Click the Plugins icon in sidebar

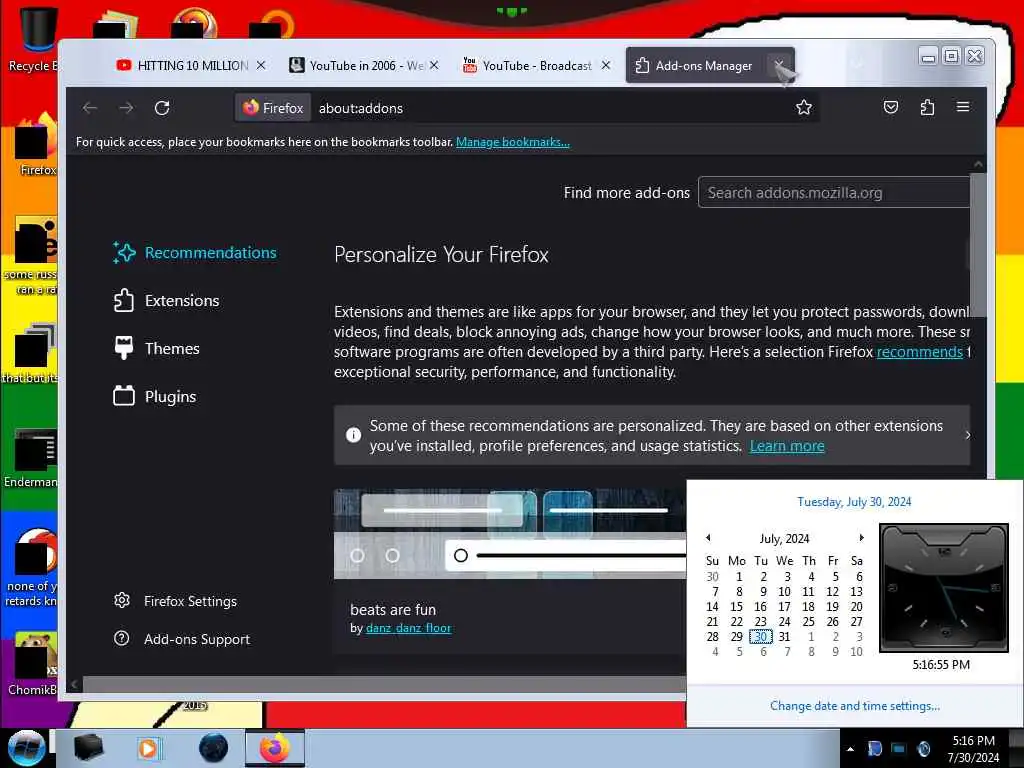click(123, 396)
